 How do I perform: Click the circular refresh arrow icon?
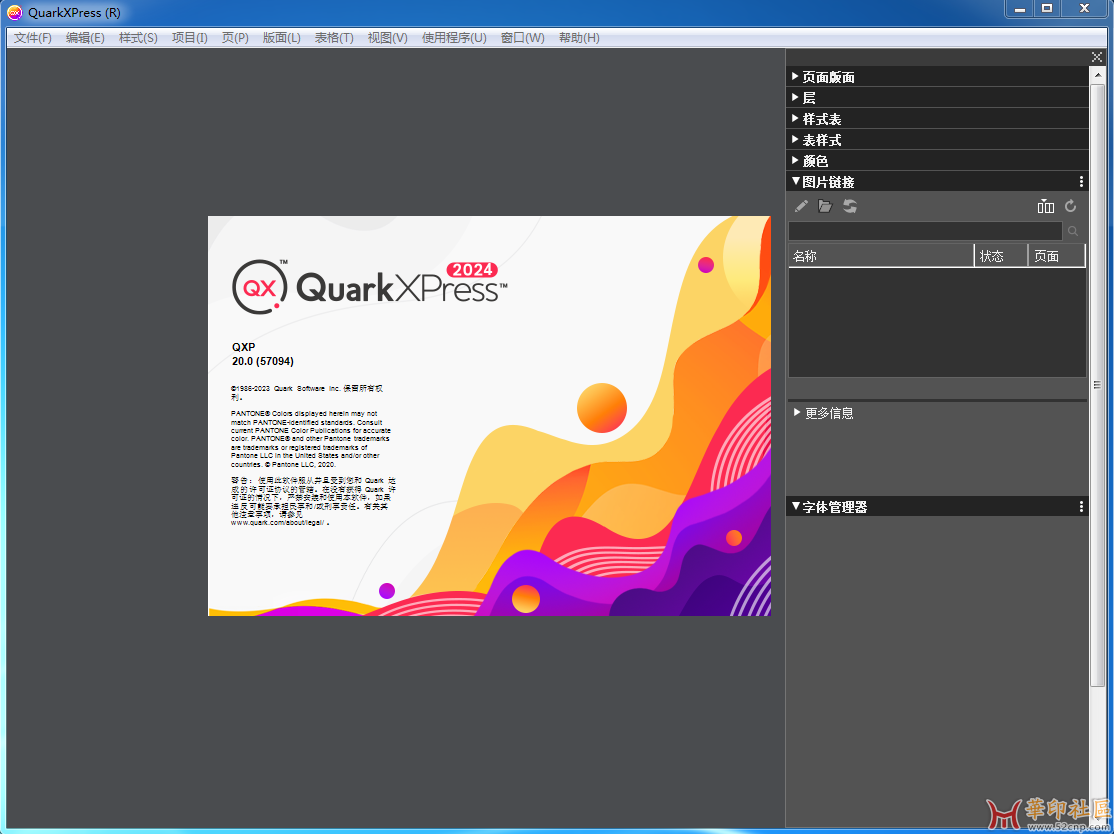[1071, 206]
